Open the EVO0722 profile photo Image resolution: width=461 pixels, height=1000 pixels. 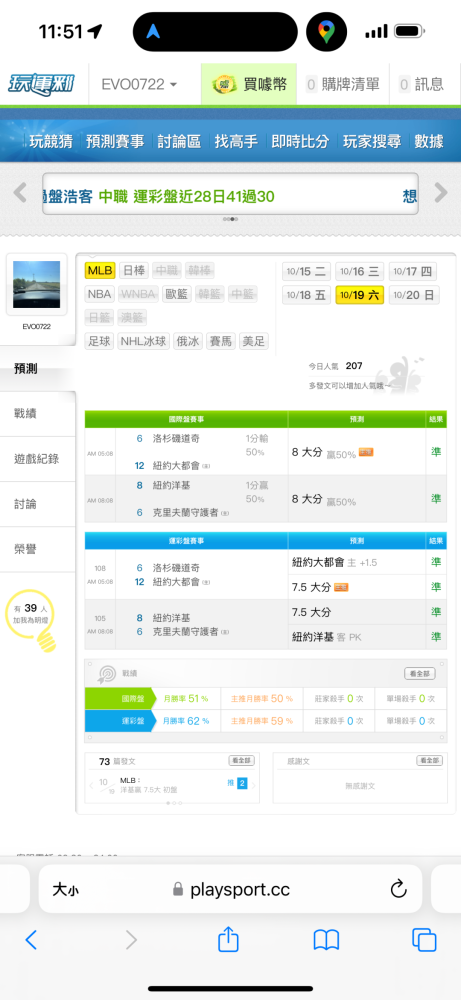click(x=36, y=284)
